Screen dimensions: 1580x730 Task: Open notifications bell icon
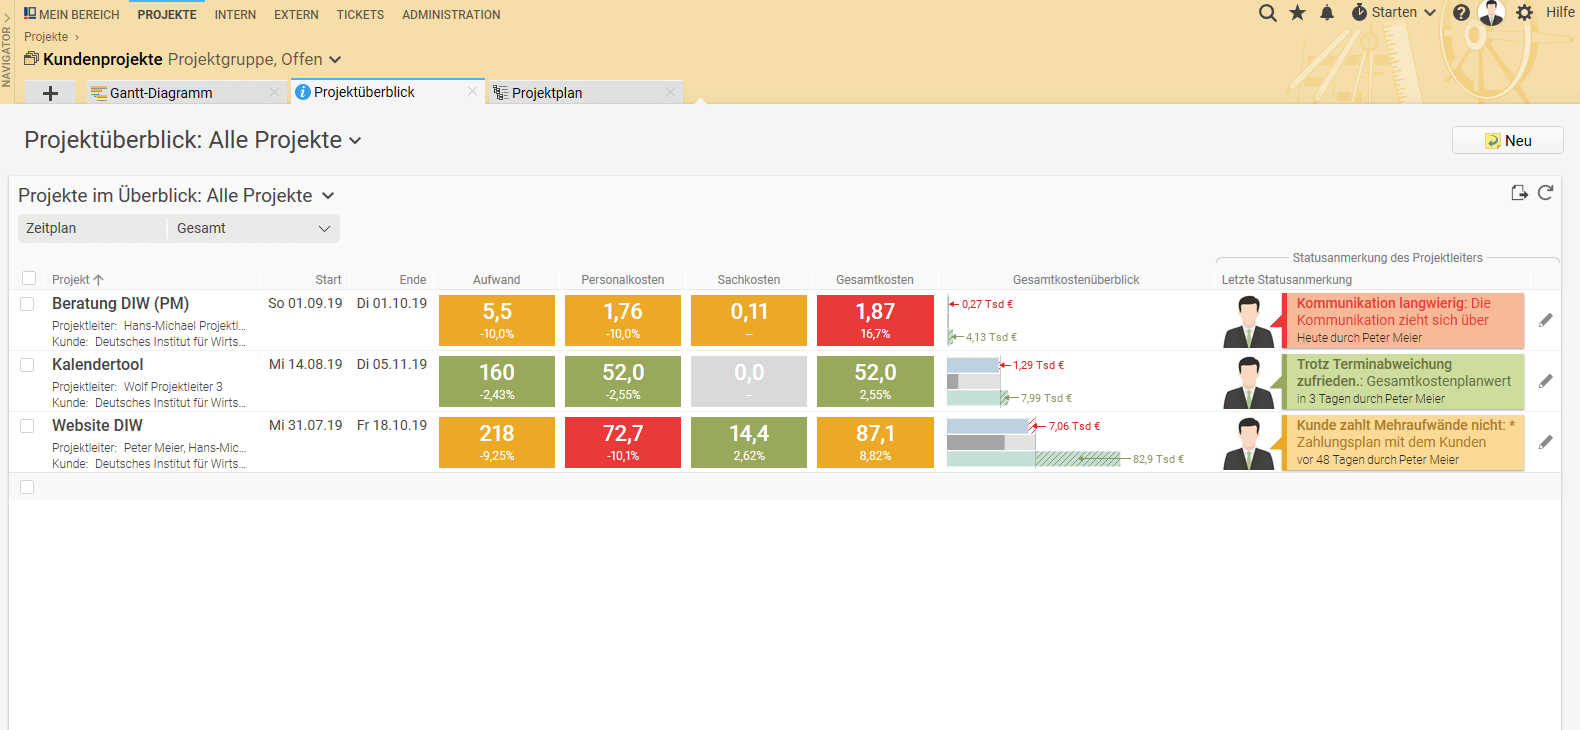point(1327,13)
